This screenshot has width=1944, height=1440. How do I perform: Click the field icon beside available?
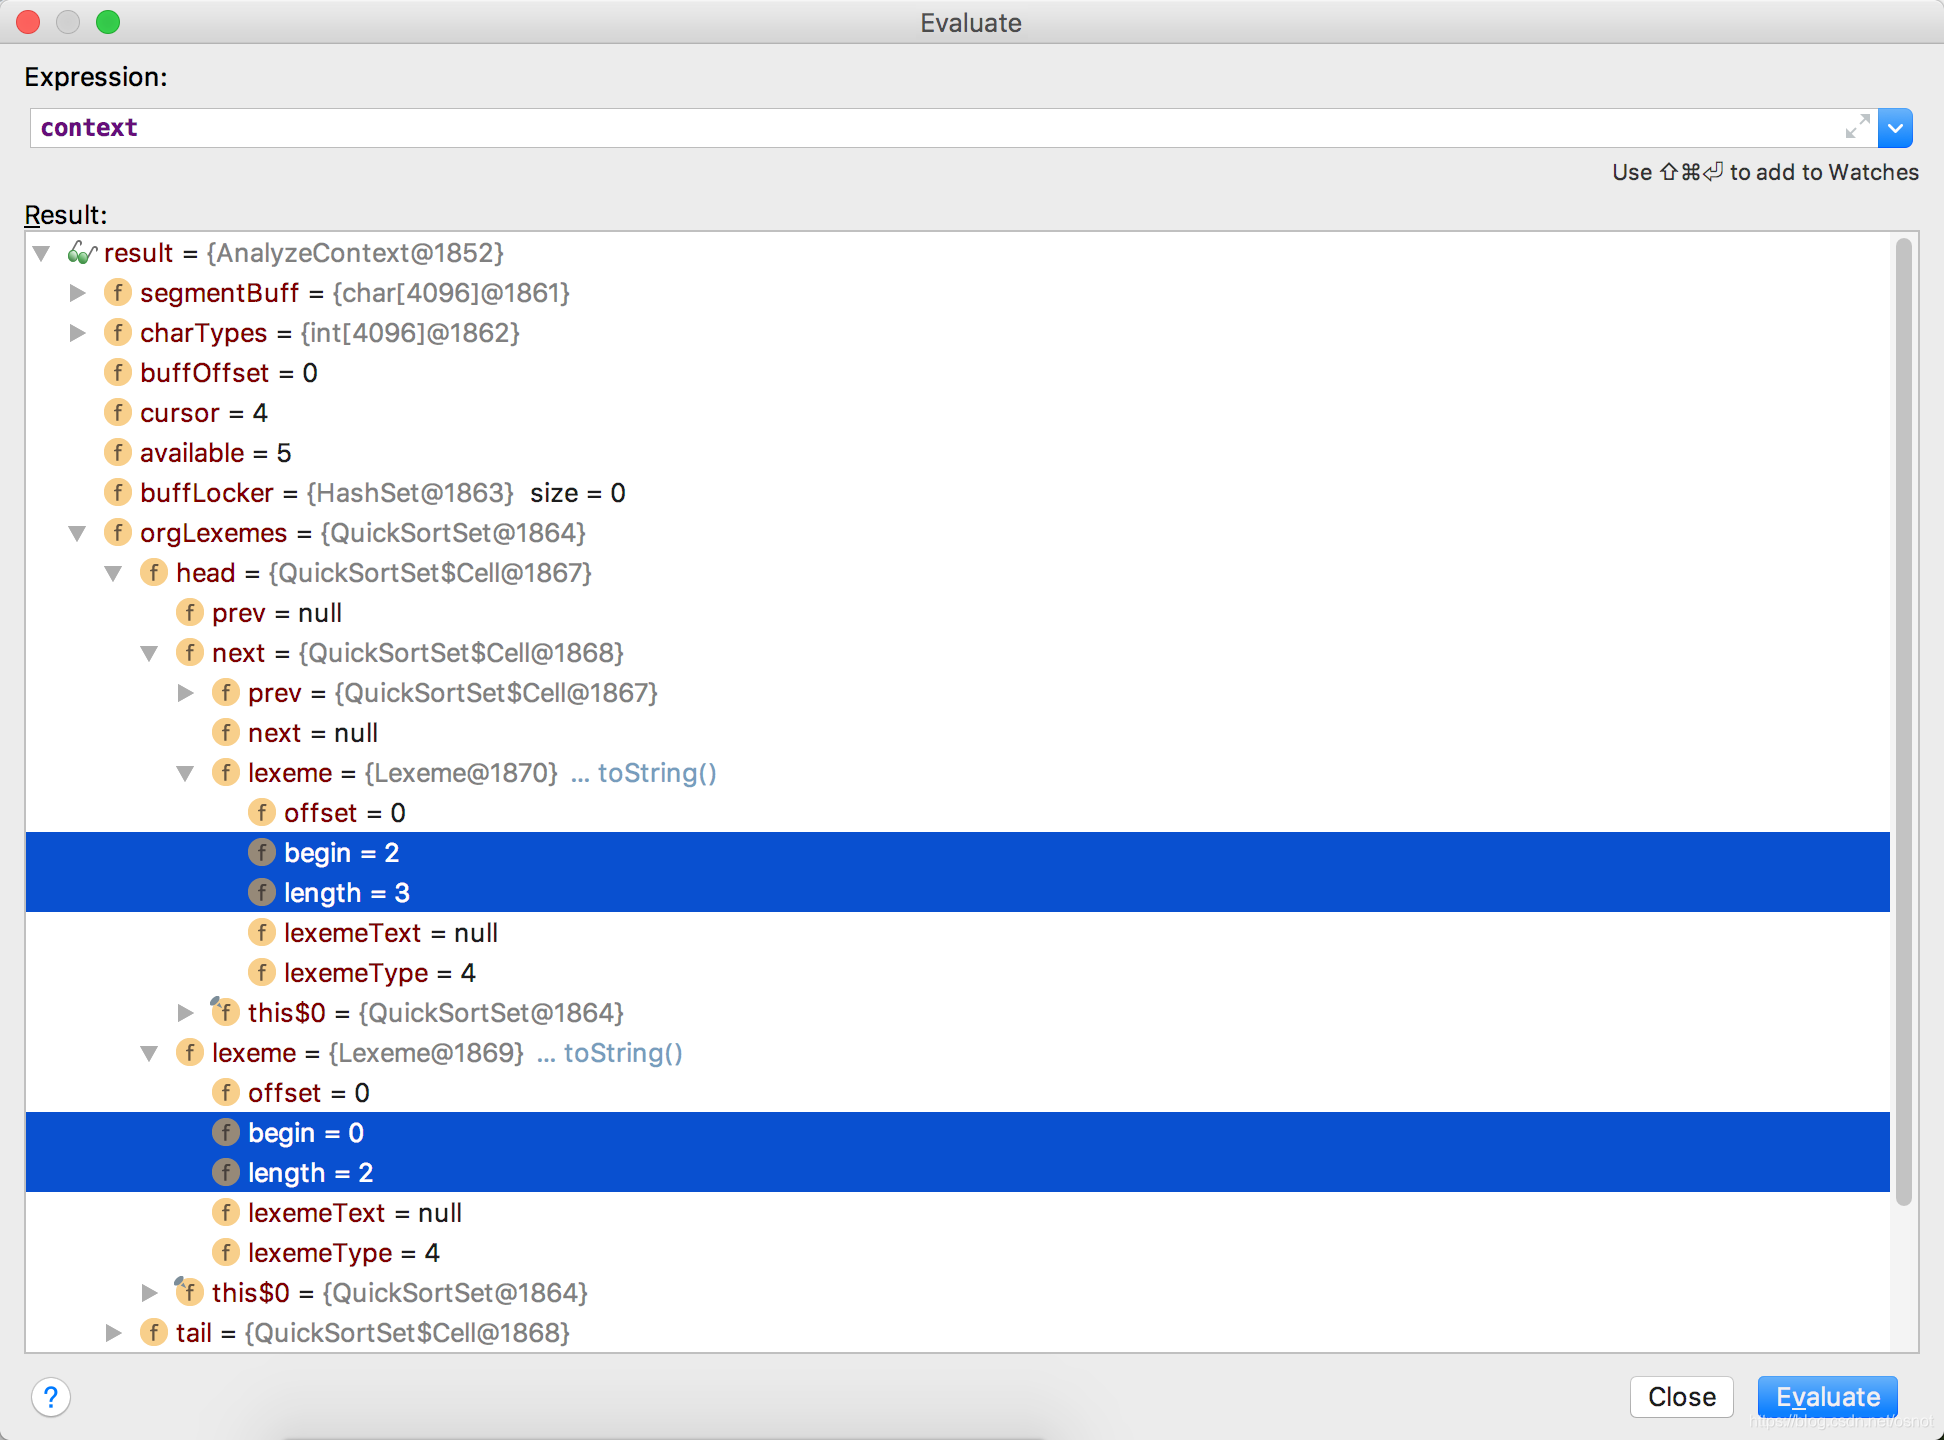pos(118,453)
